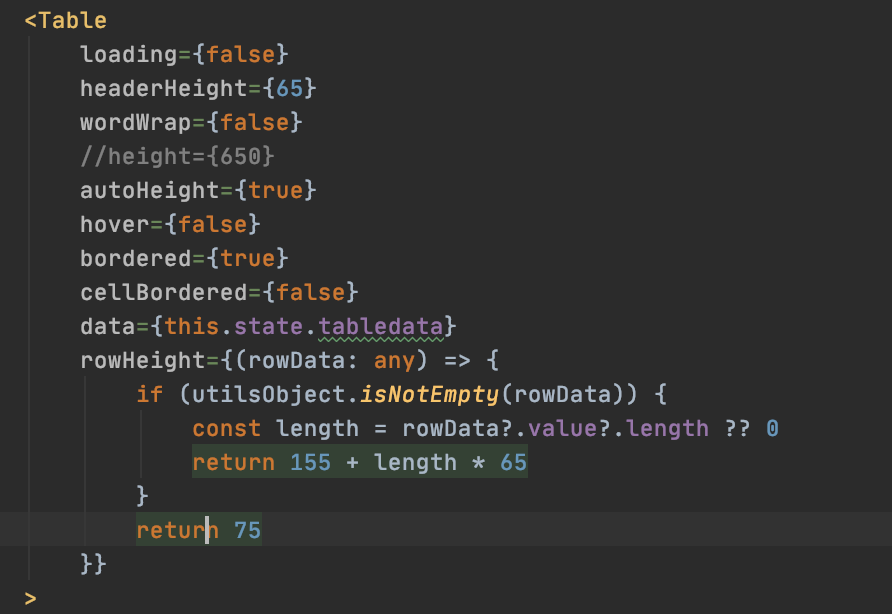Click the closing angle bracket at bottom
This screenshot has height=614, width=892.
[30, 597]
